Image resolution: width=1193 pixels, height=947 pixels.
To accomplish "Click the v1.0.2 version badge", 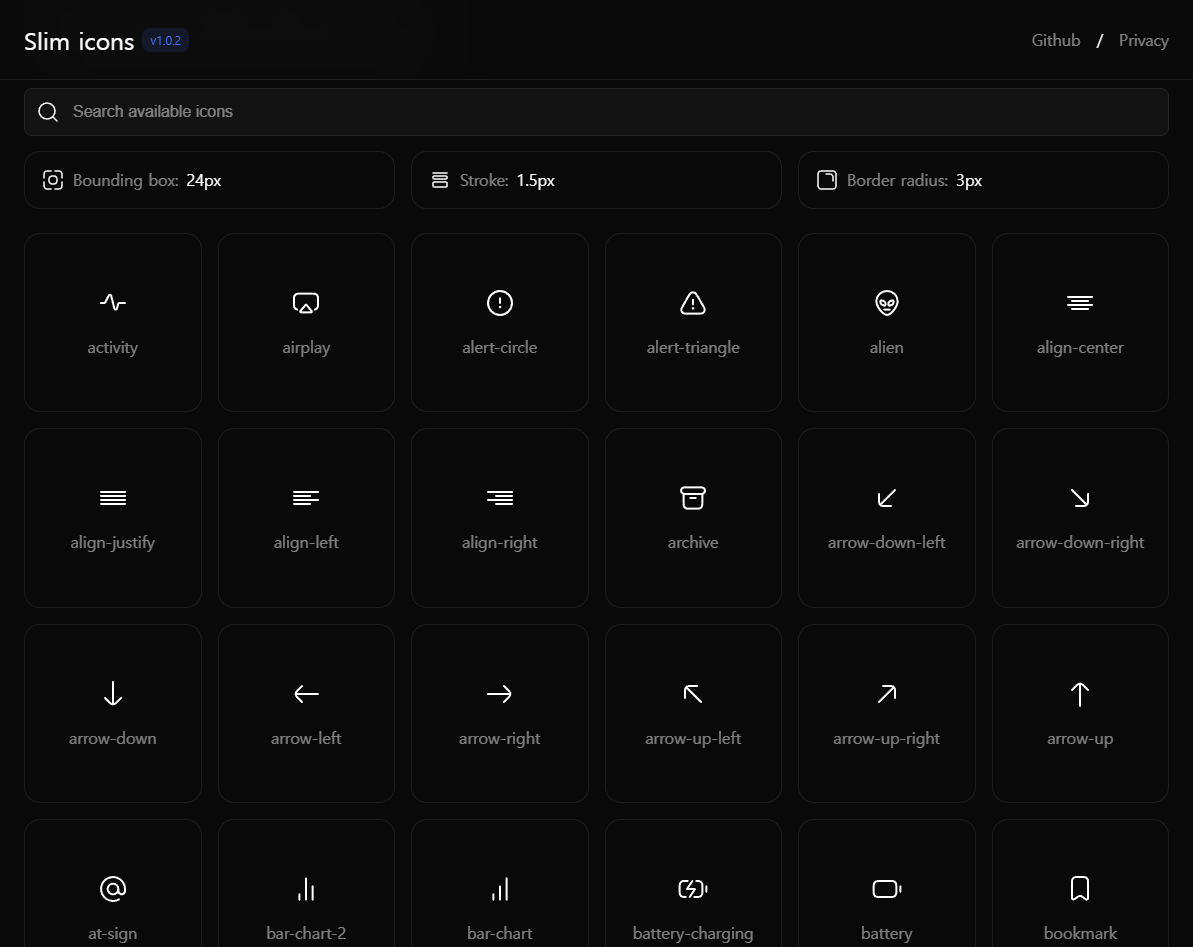I will pyautogui.click(x=165, y=40).
